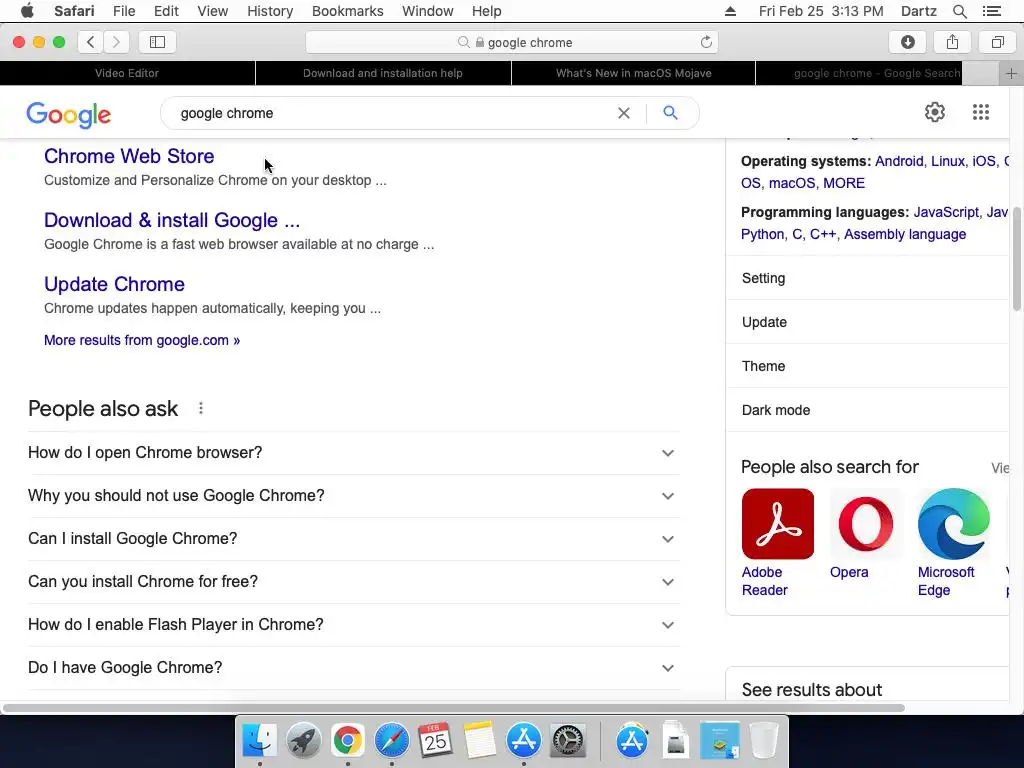The width and height of the screenshot is (1024, 768).
Task: Click More results from google.com
Action: pos(142,340)
